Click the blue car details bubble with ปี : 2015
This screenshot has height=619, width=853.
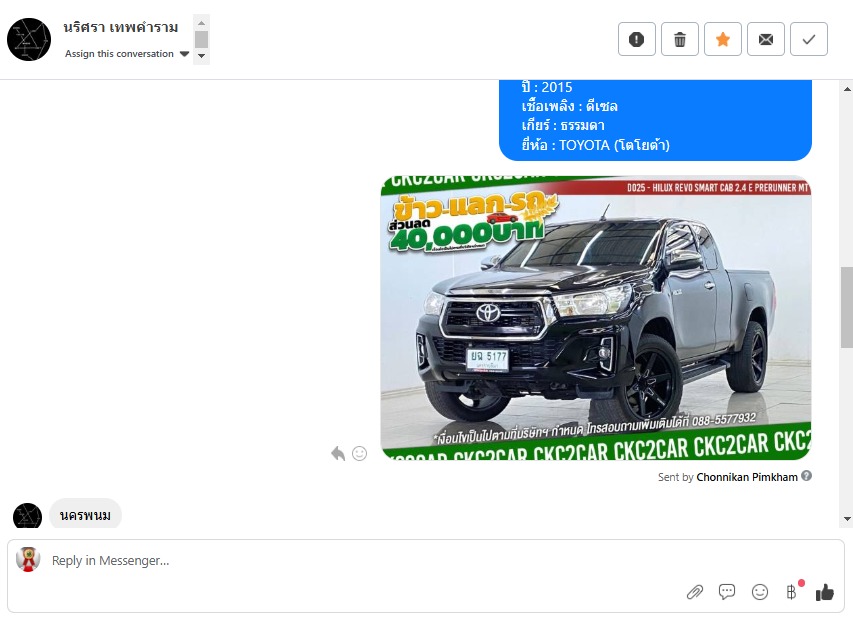pos(655,120)
